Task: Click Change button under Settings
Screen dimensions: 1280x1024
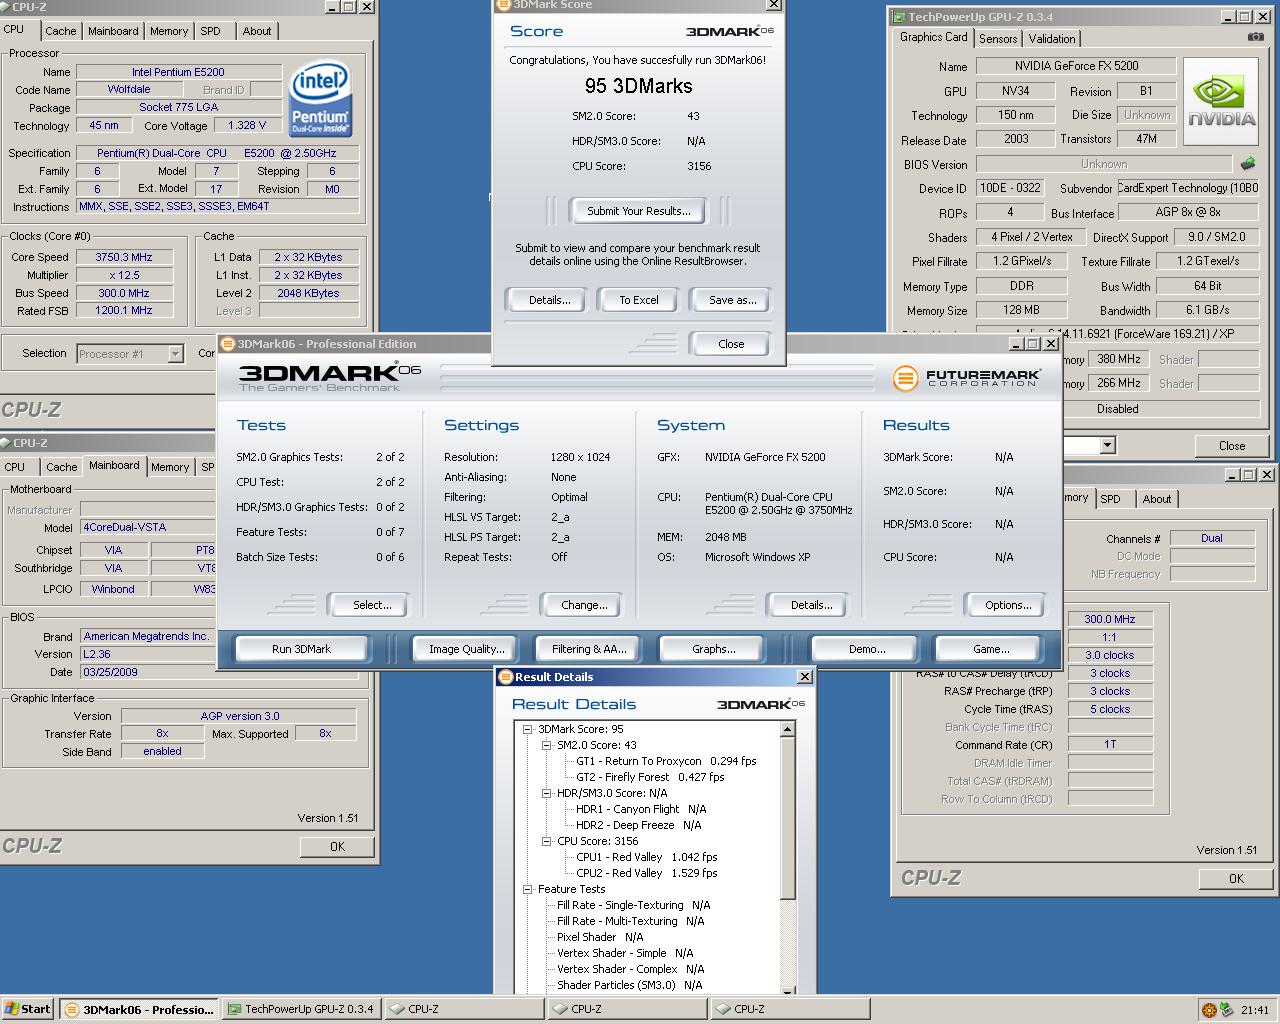Action: tap(584, 605)
